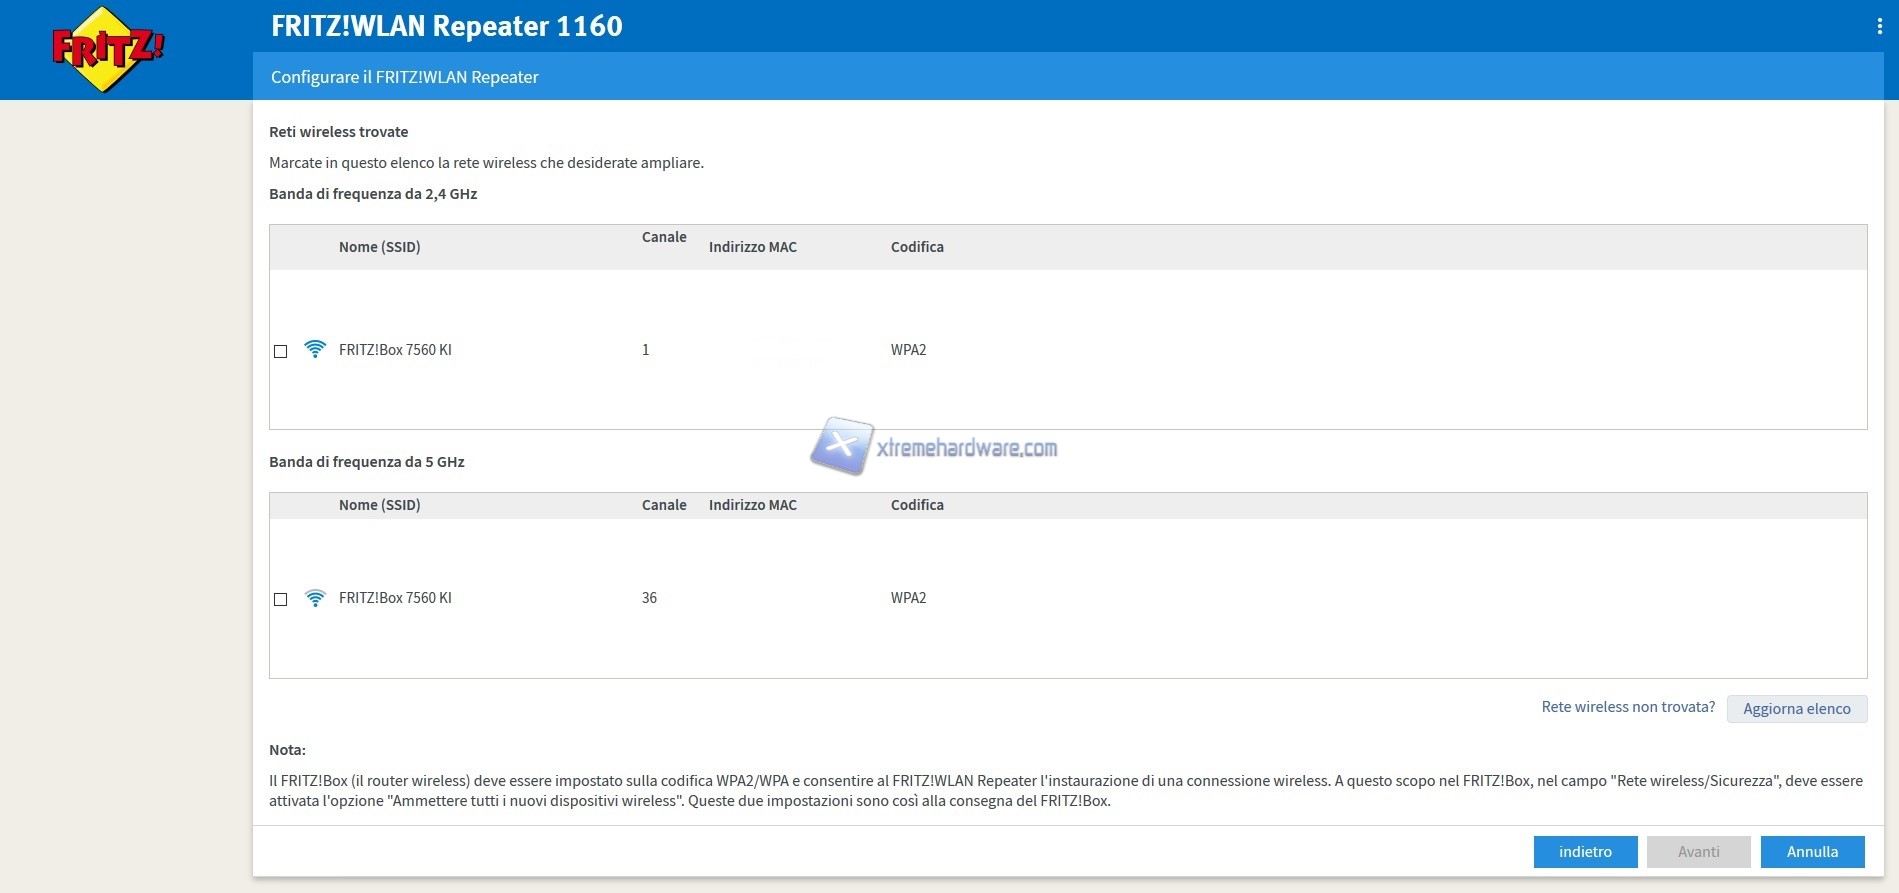Click the FRITZ! logo
This screenshot has height=893, width=1899.
click(x=107, y=49)
